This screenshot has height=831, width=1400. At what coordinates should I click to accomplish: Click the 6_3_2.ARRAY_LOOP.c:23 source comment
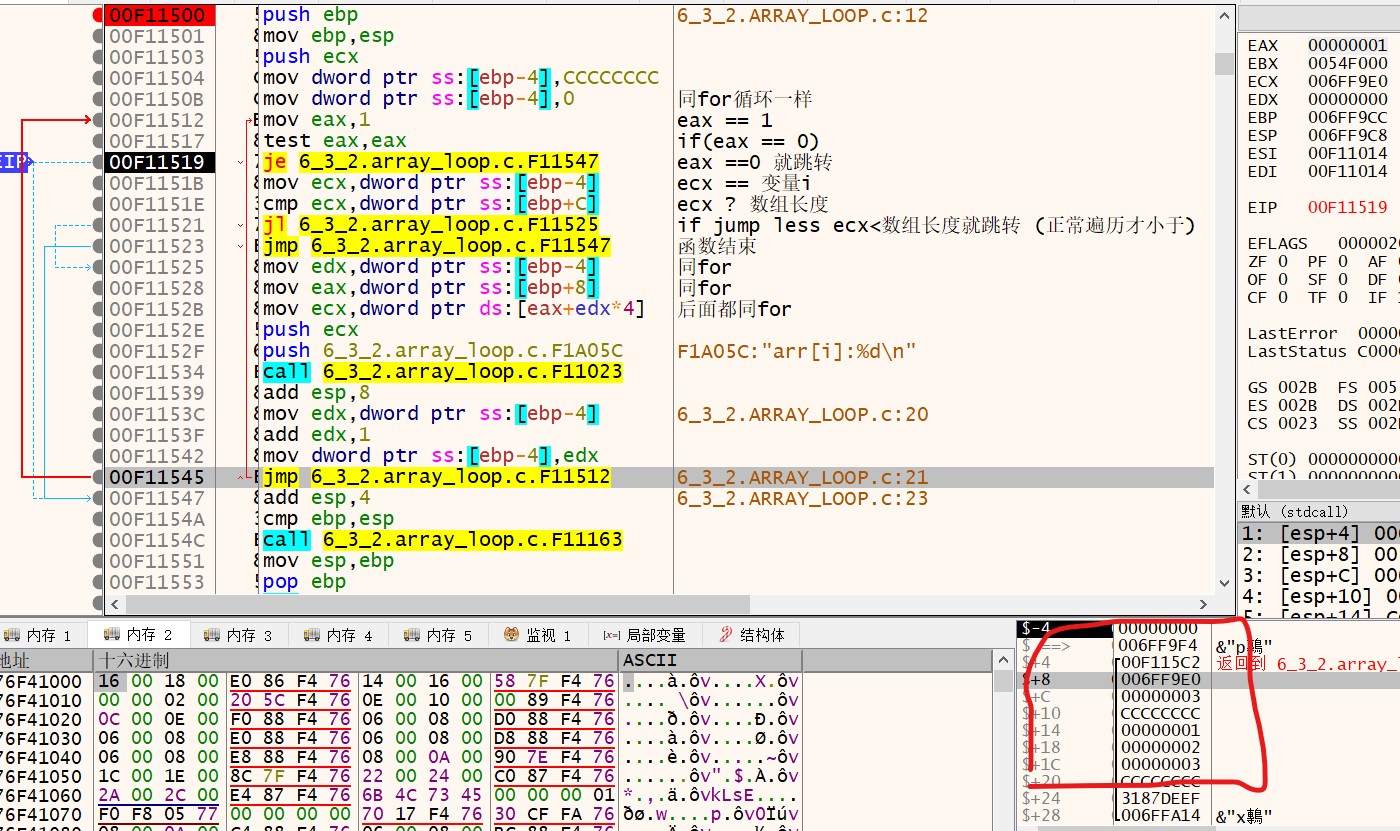coord(803,498)
